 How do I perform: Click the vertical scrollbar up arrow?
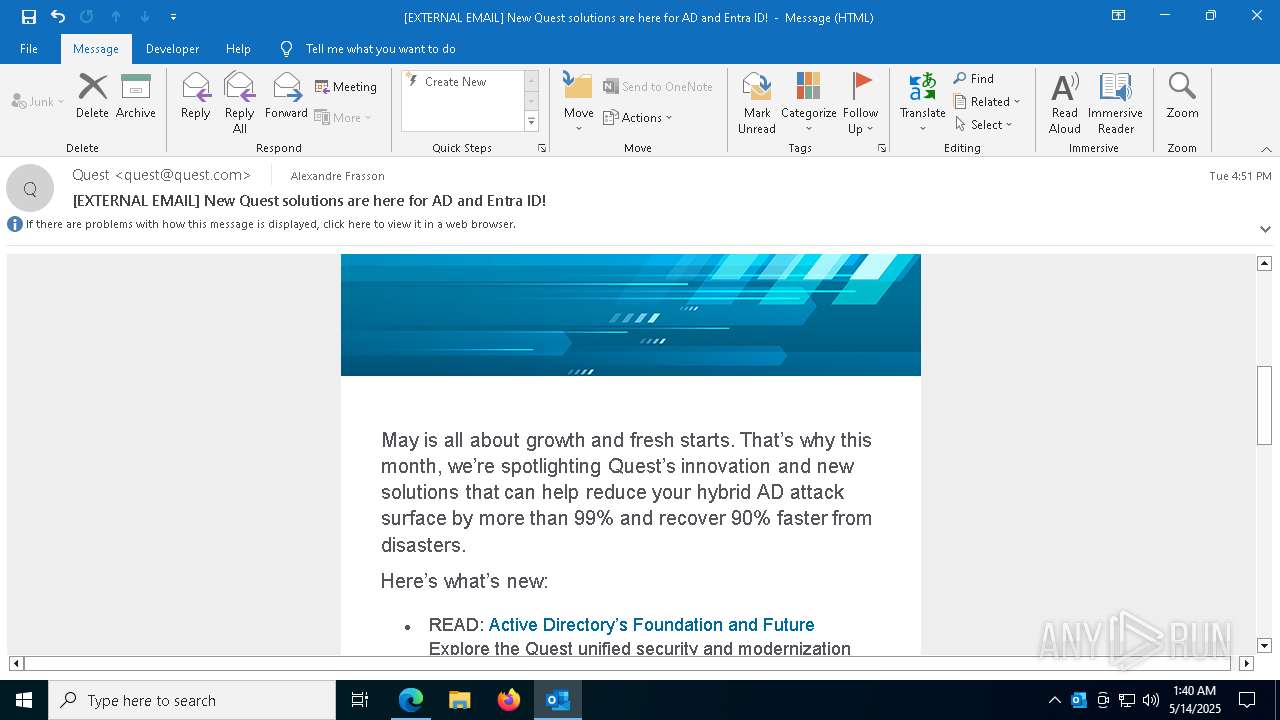click(1264, 263)
